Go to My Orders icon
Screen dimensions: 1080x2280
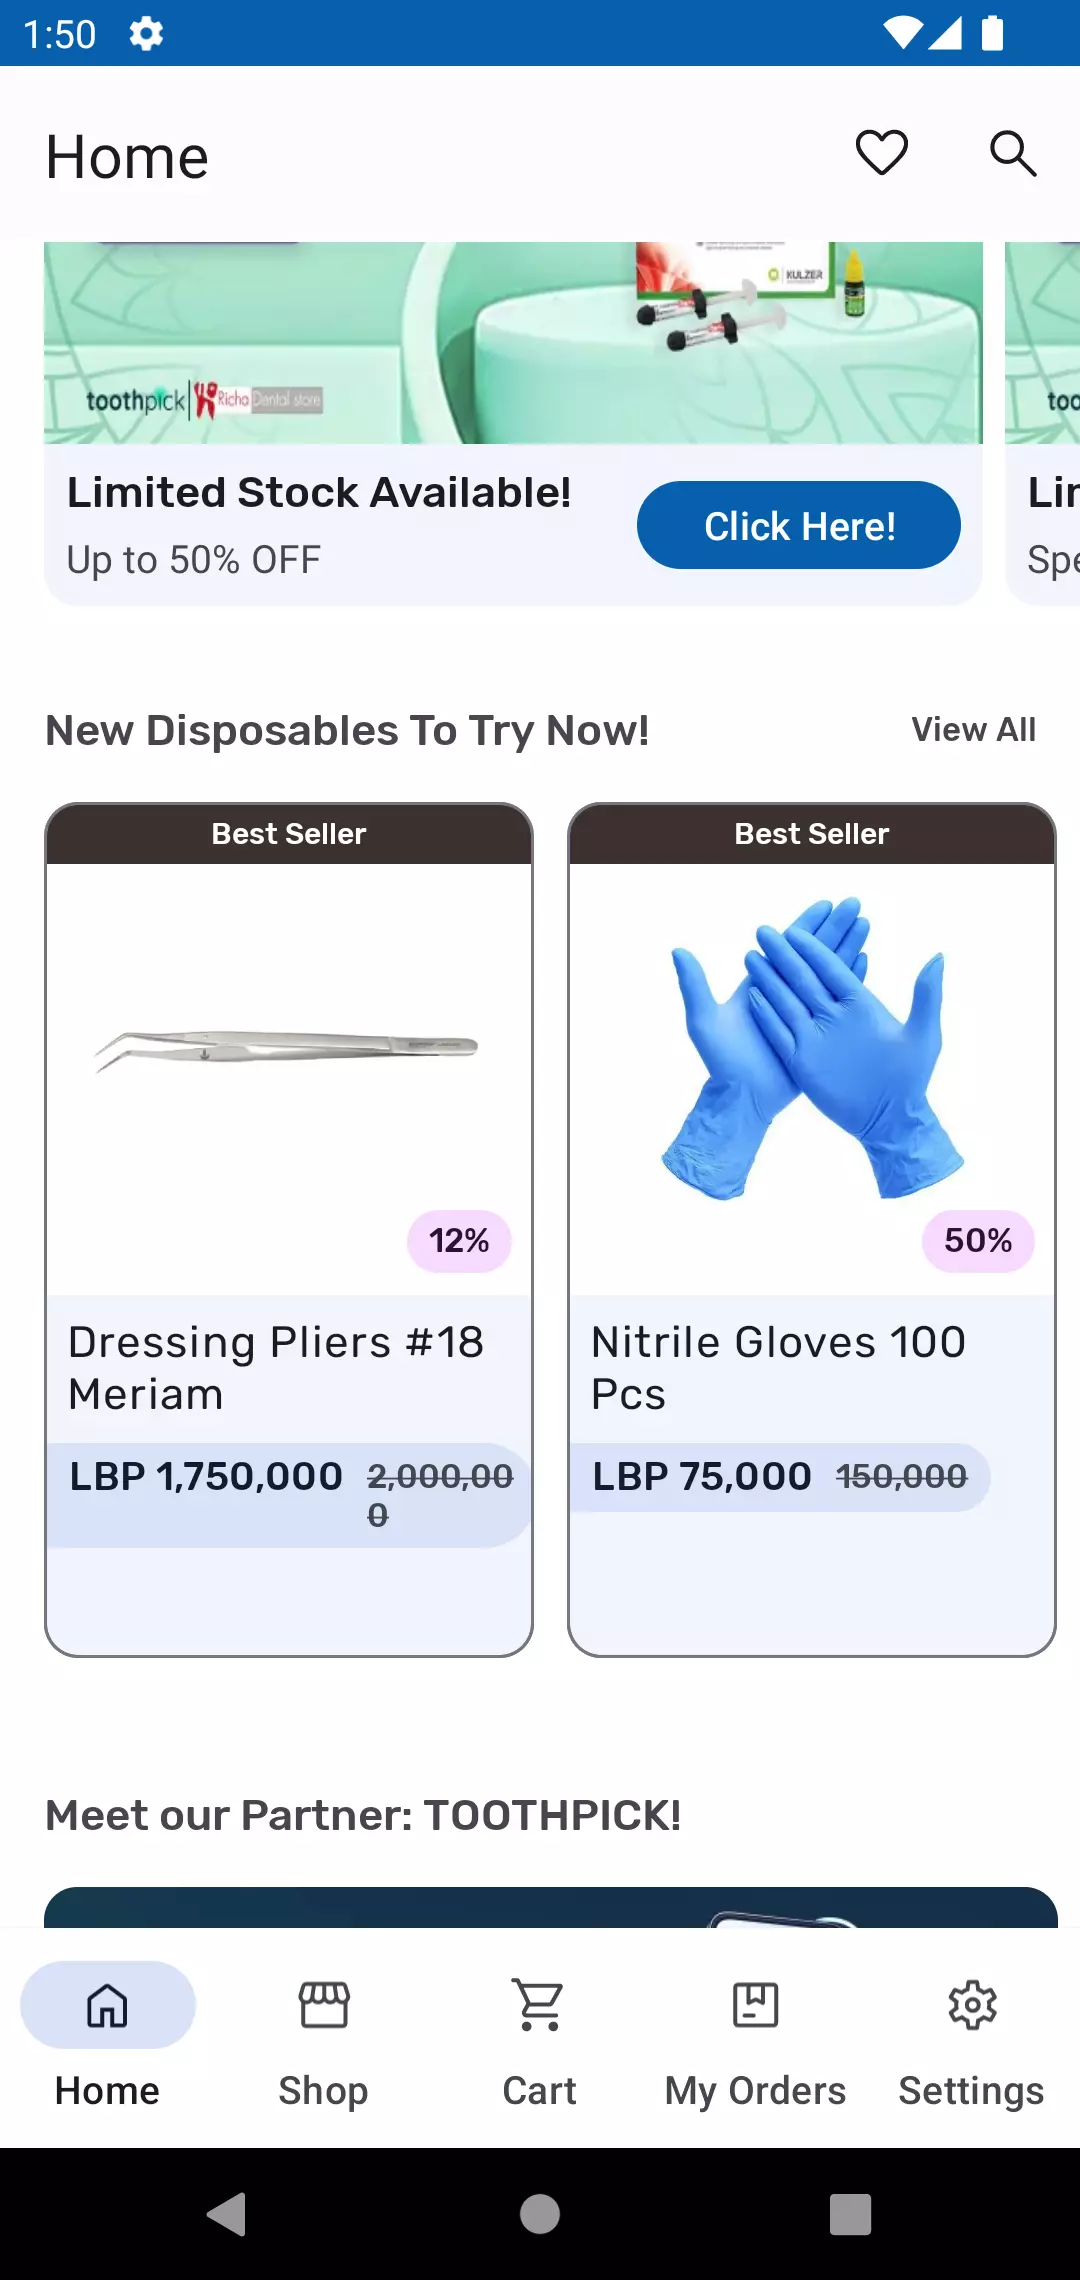point(755,2005)
